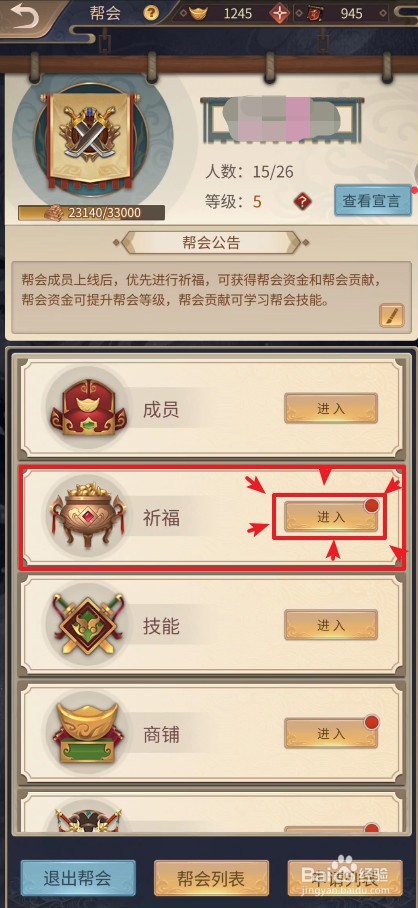Open the 帮会列表 guild list

point(211,878)
